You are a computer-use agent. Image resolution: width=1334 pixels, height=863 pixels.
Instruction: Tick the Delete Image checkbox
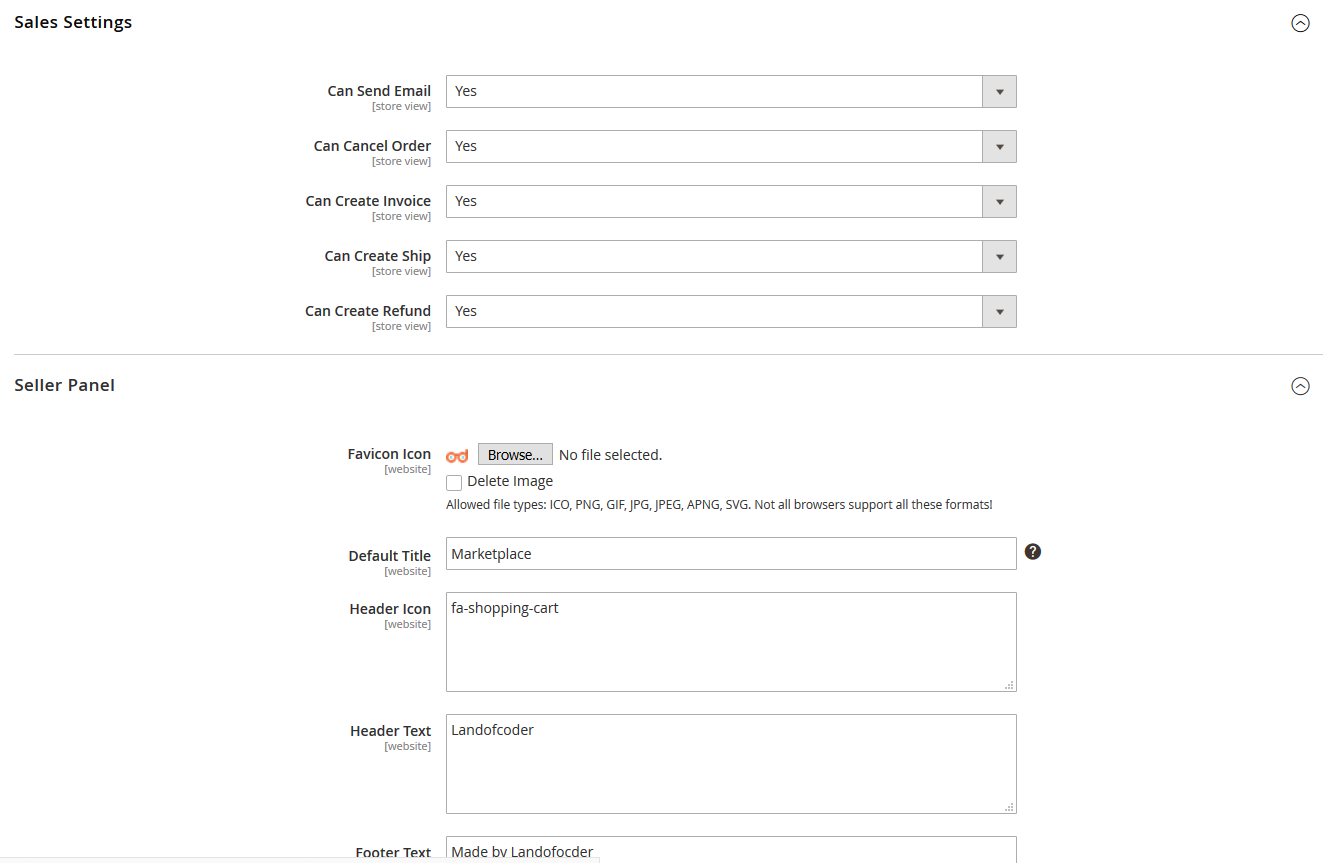tap(454, 483)
